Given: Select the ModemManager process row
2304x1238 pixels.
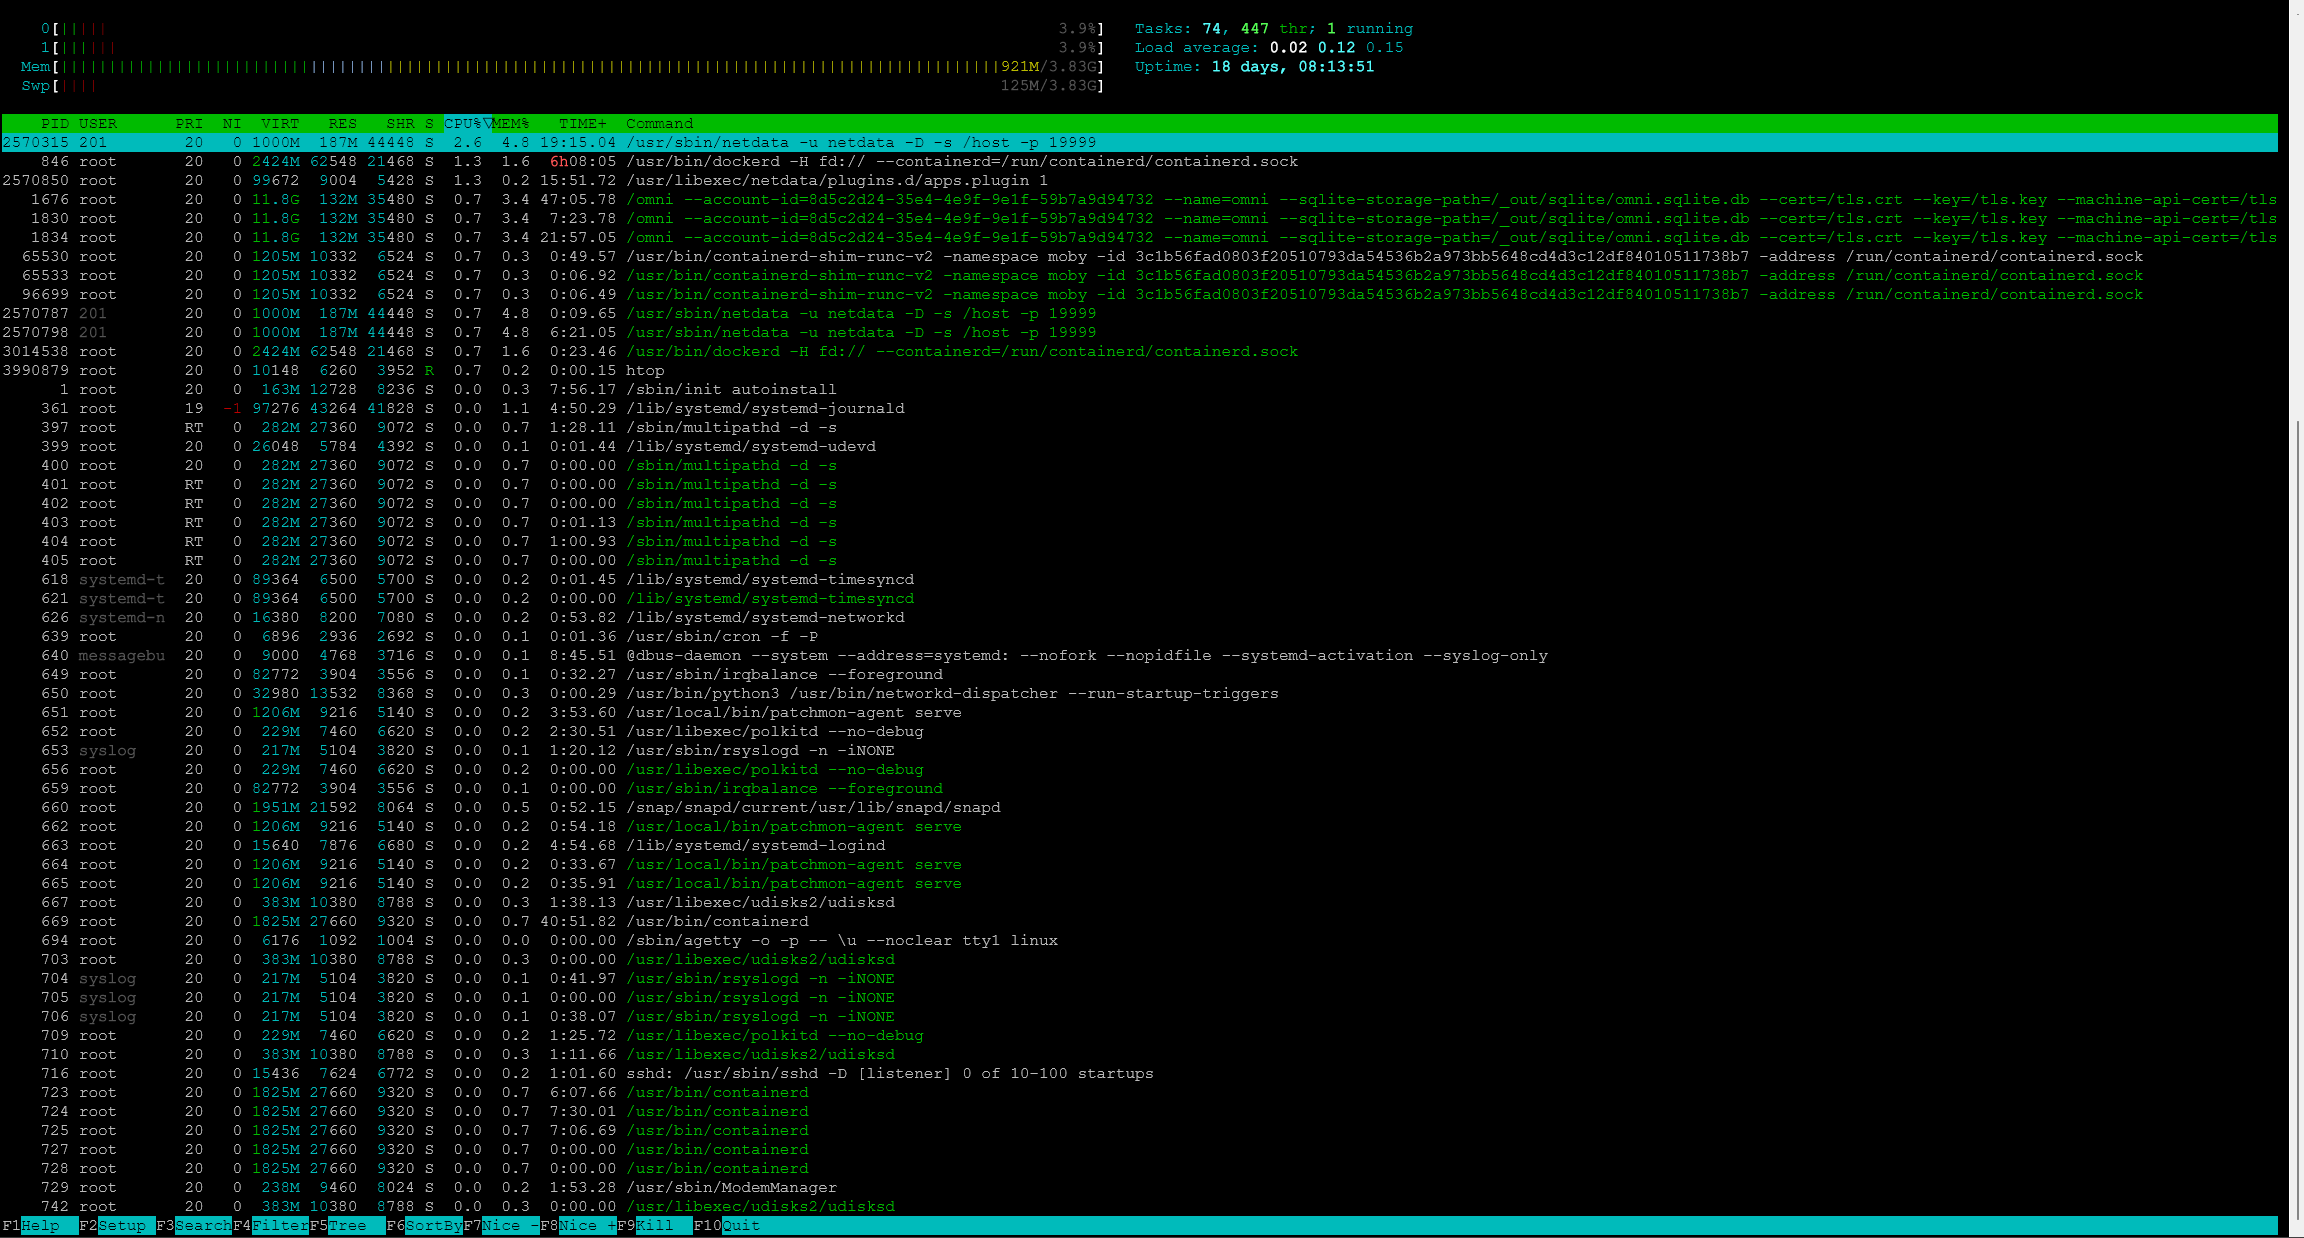Looking at the screenshot, I should (730, 1187).
